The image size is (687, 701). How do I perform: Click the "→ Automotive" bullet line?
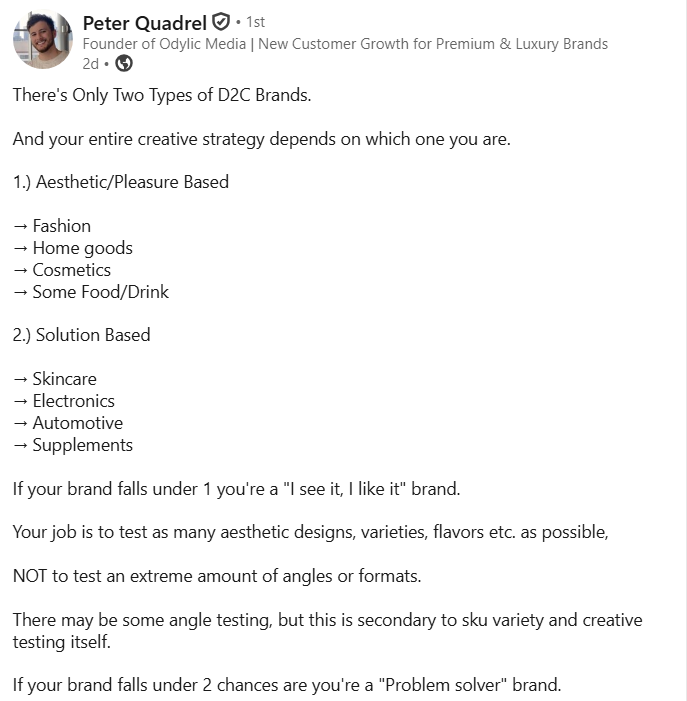68,423
